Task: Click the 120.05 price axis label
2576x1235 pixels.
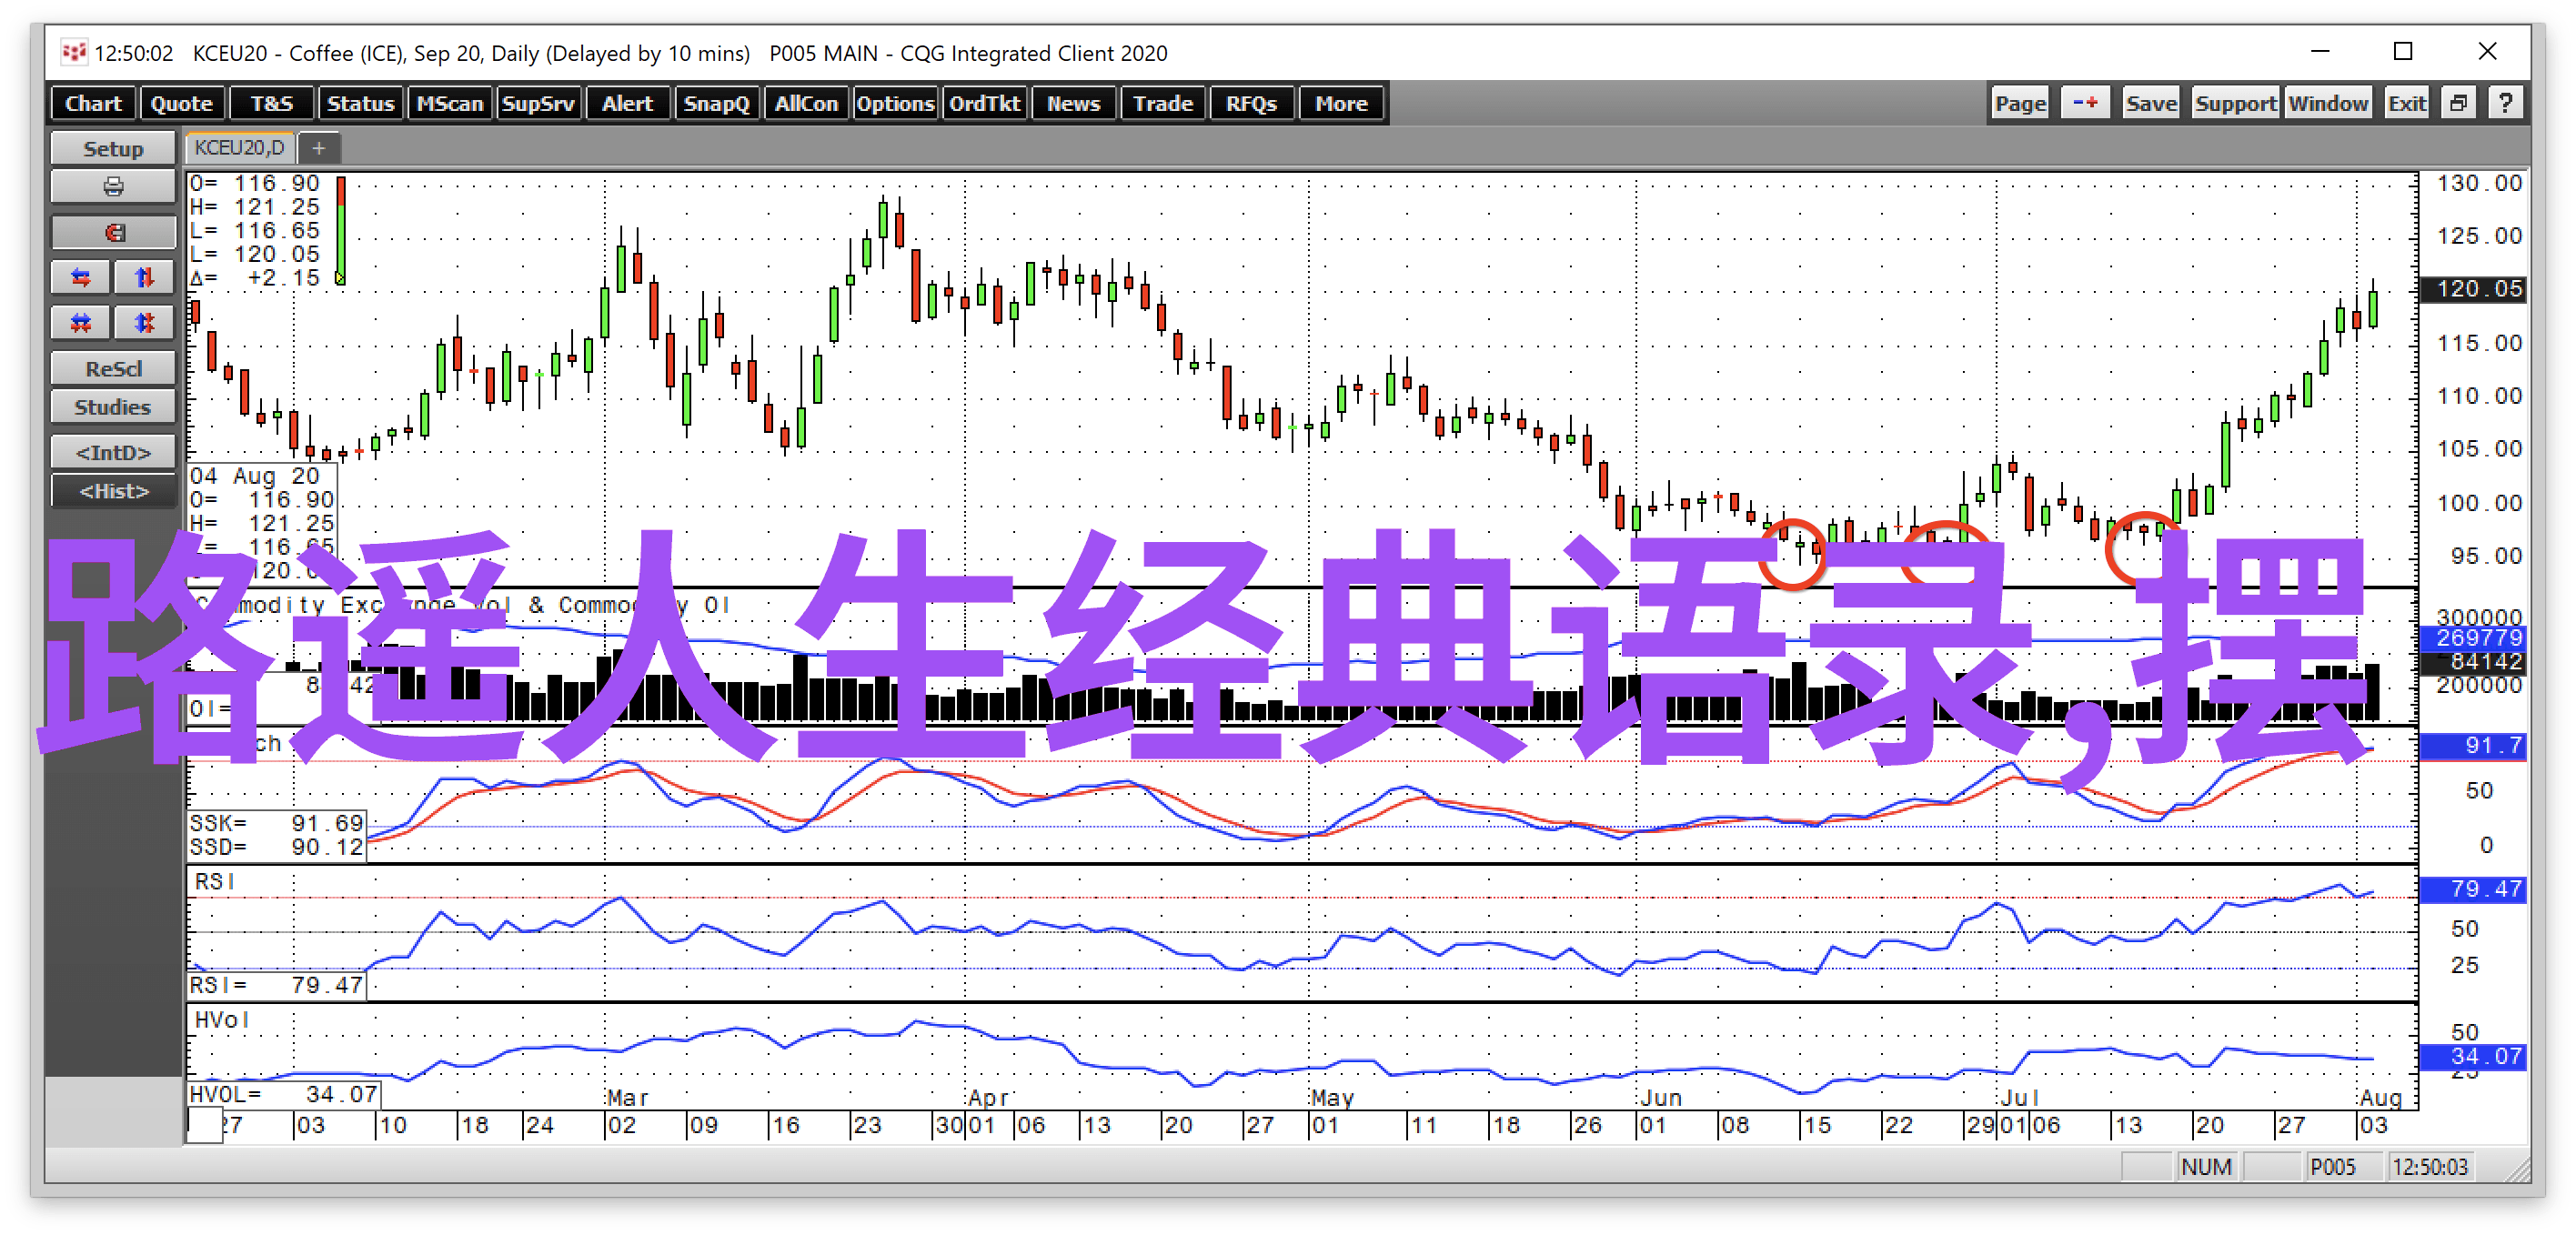Action: point(2471,289)
